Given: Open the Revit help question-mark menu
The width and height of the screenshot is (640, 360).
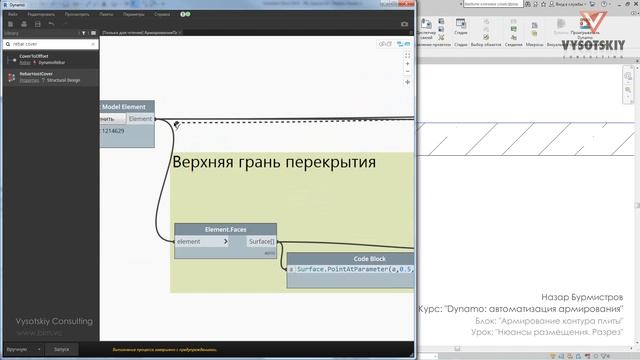Looking at the screenshot, I should (x=604, y=4).
